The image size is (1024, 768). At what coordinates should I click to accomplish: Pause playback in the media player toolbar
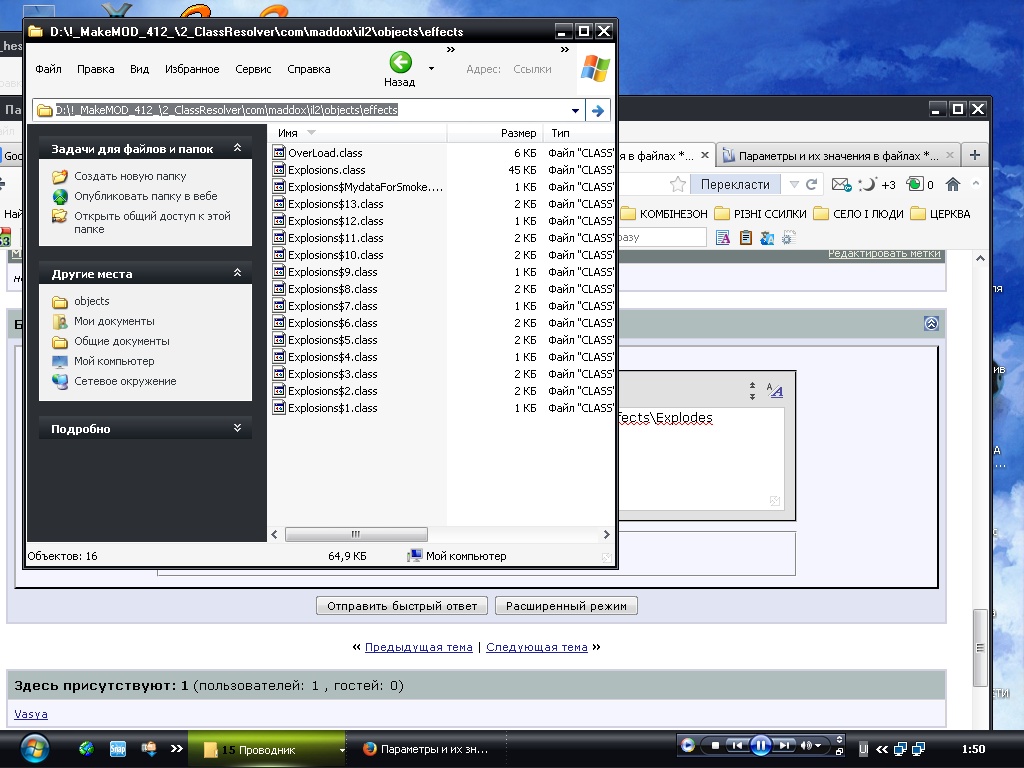760,745
